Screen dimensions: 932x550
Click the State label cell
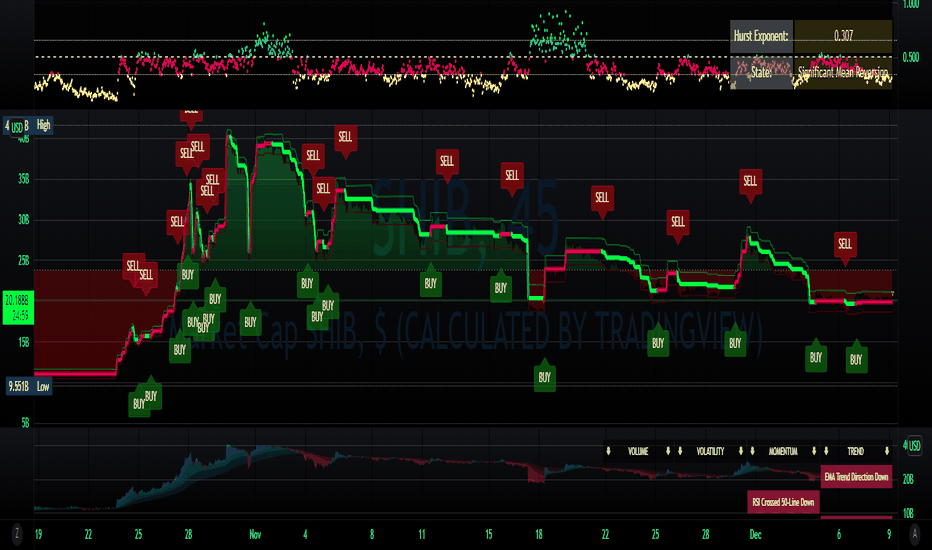pos(761,73)
